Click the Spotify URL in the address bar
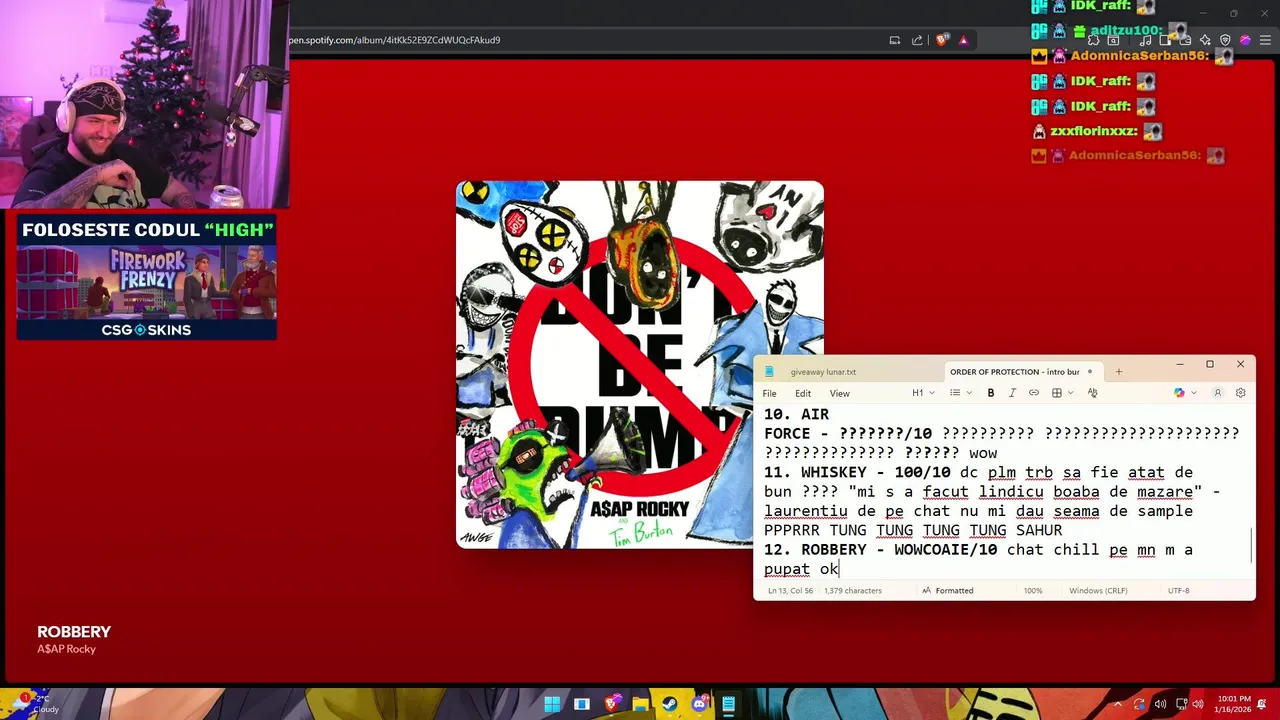The image size is (1280, 720). click(395, 40)
